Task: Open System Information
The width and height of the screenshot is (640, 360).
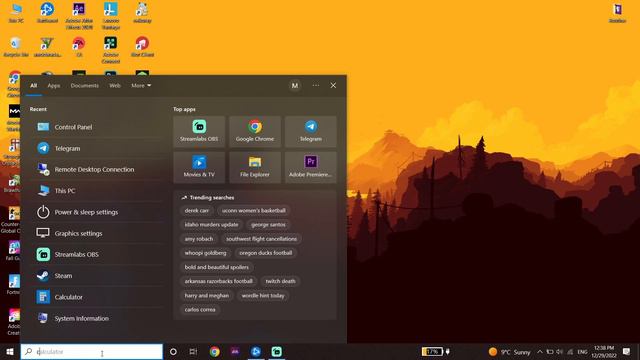Action: pyautogui.click(x=97, y=318)
